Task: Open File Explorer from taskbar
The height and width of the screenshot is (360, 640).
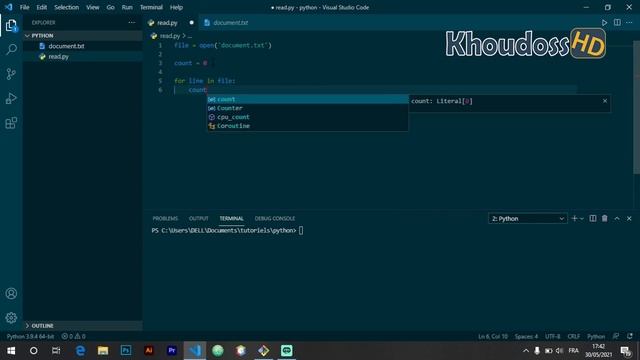Action: tap(103, 351)
